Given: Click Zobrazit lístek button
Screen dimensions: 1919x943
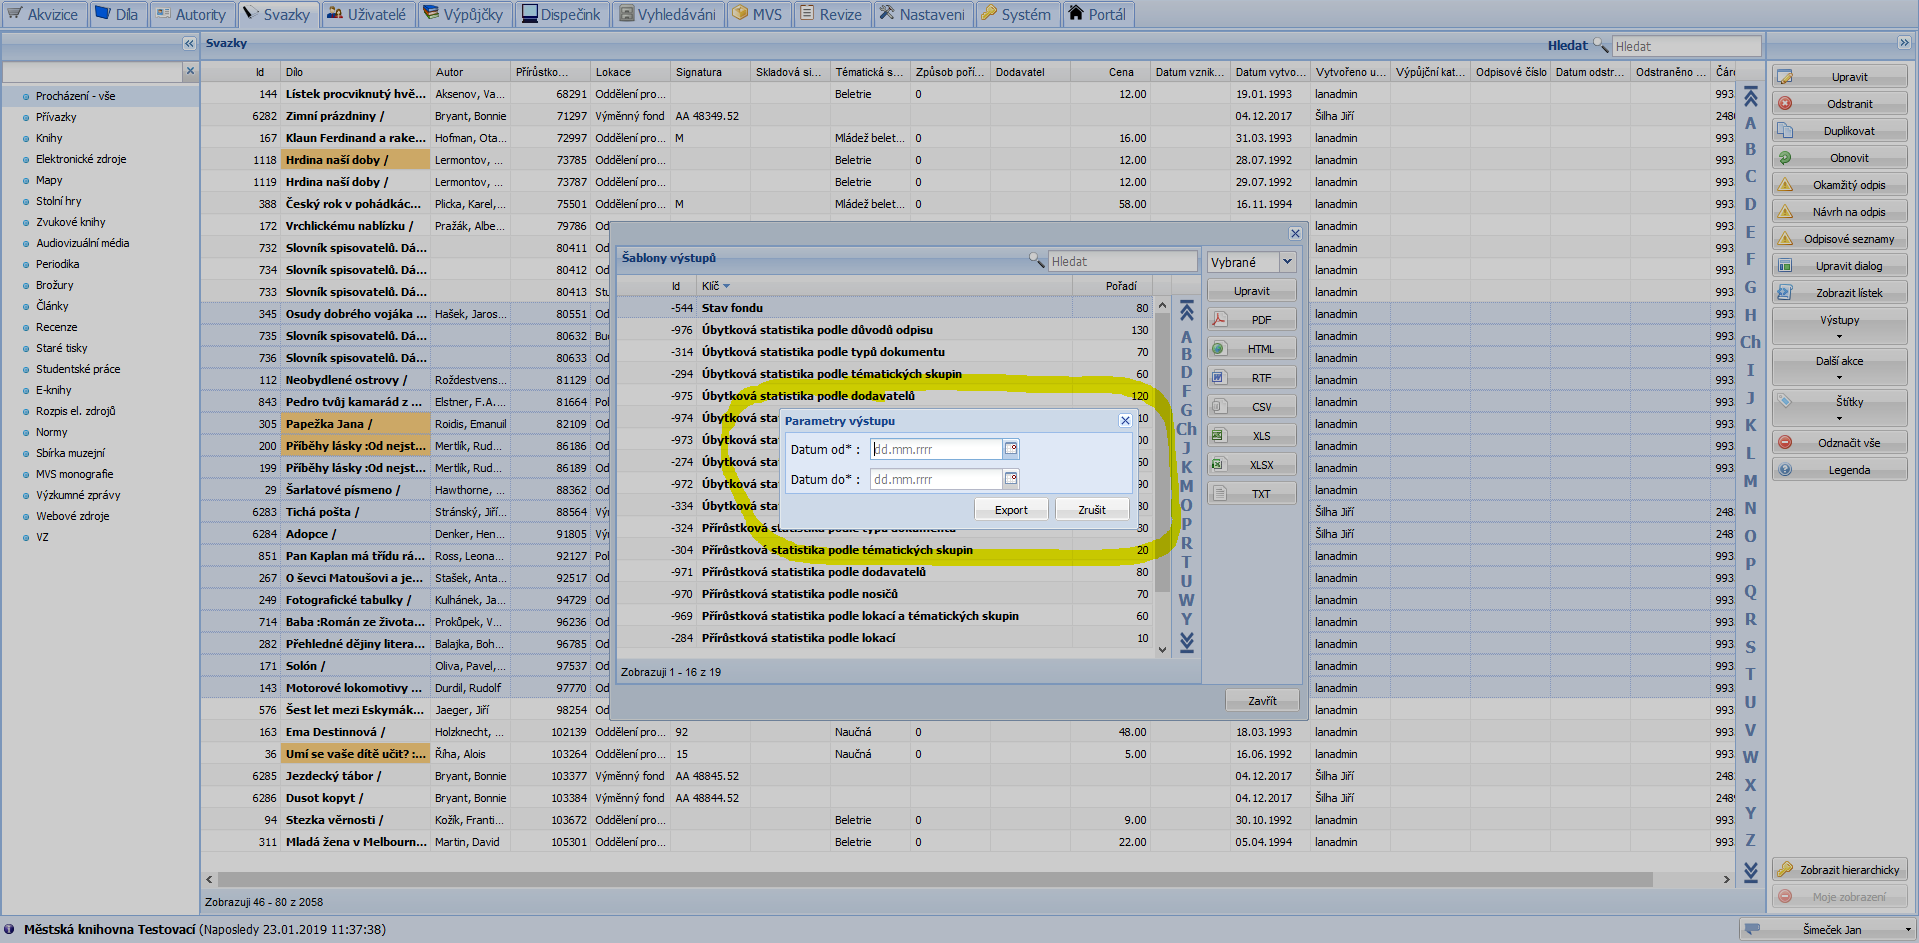Looking at the screenshot, I should [x=1839, y=293].
